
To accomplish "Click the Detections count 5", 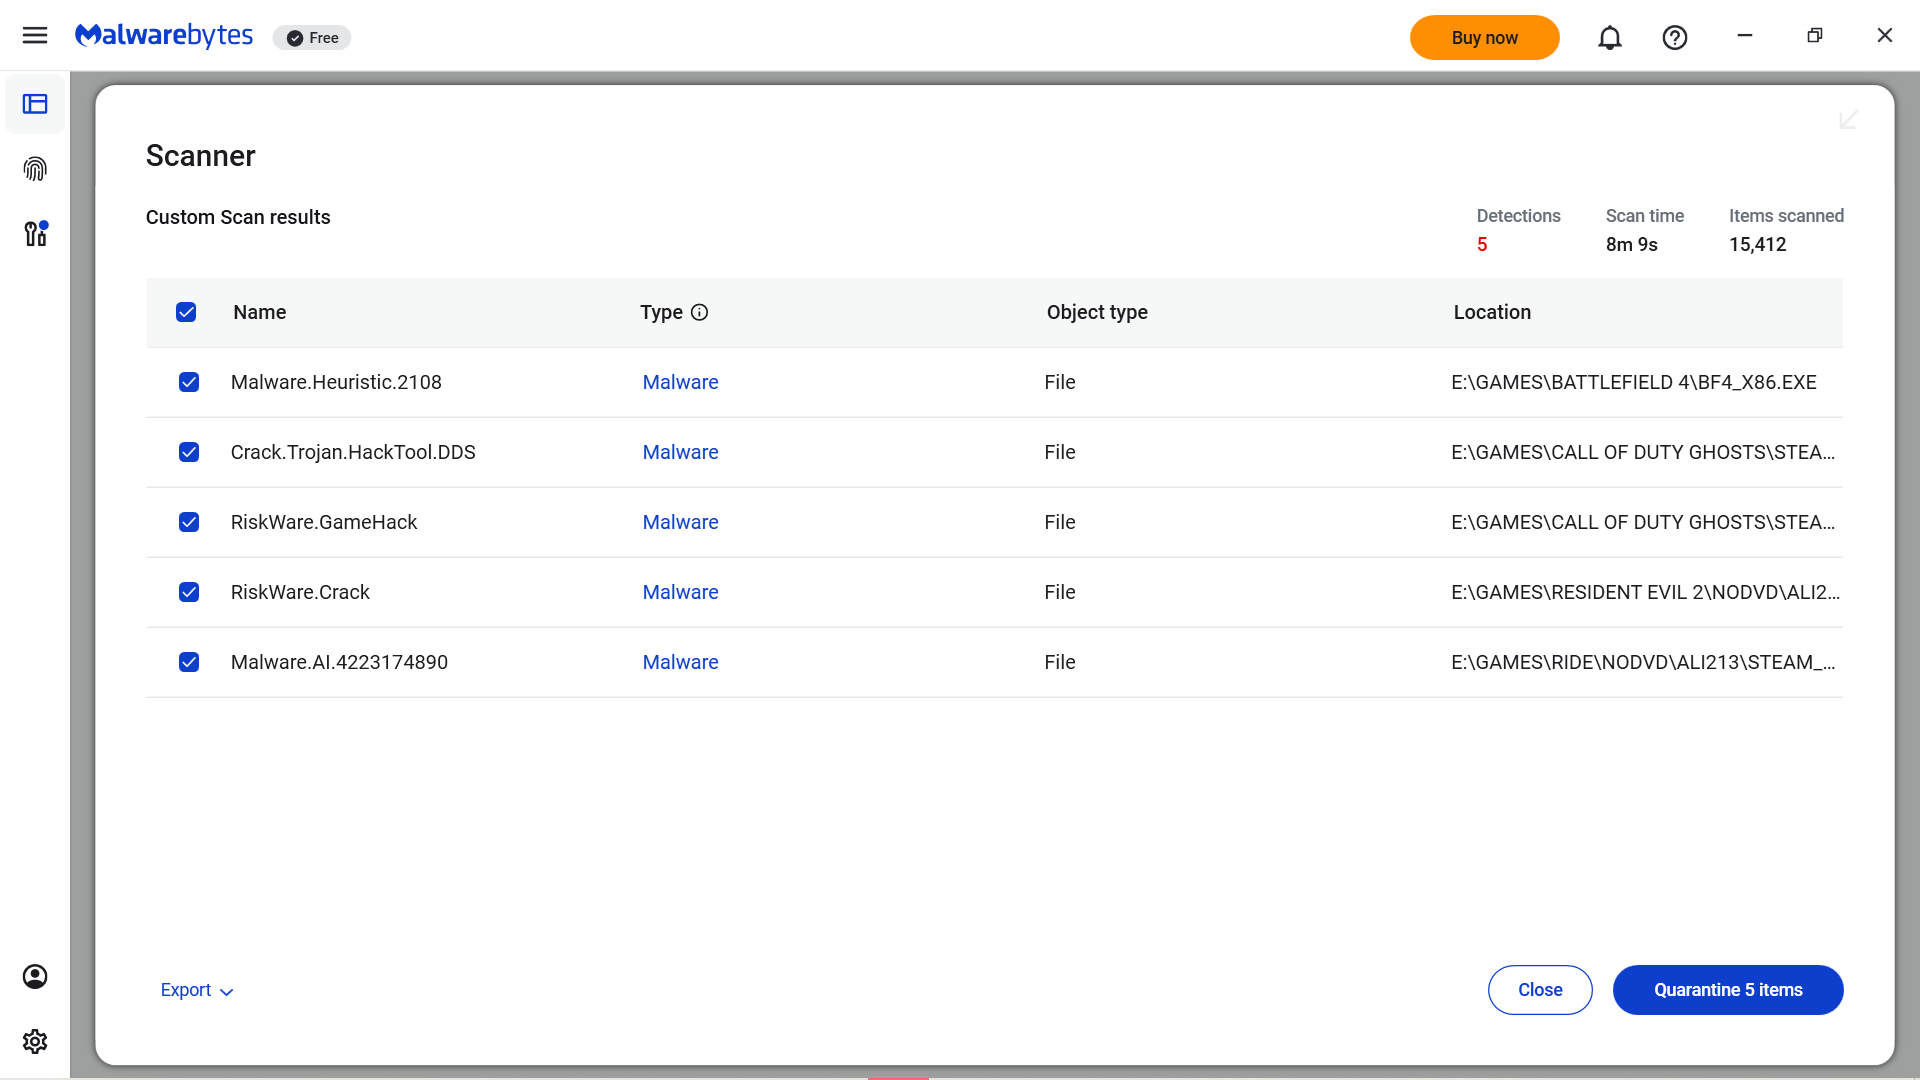I will pos(1482,244).
